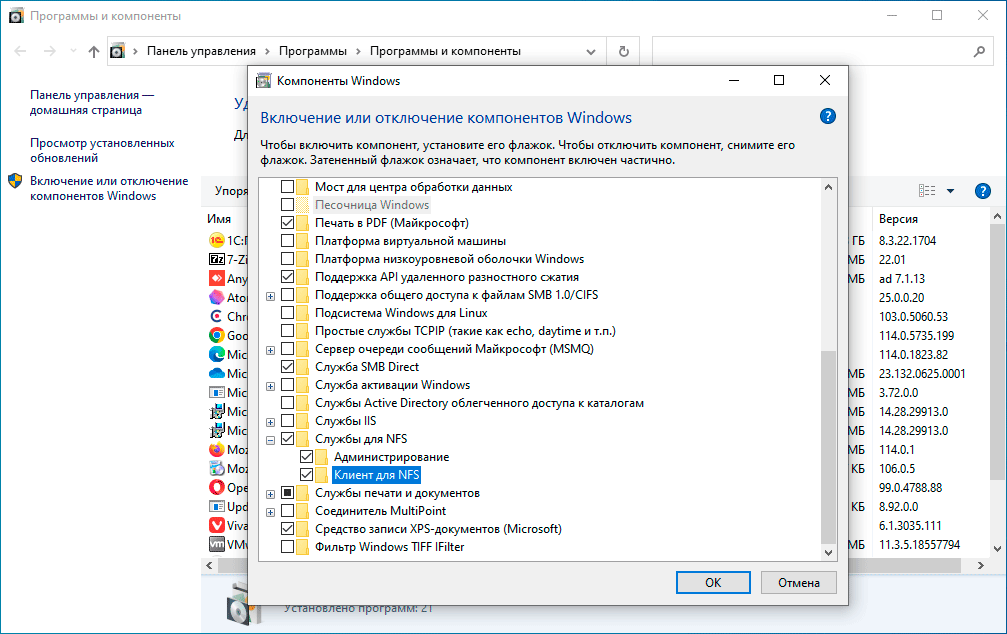1007x634 pixels.
Task: Open address bar history dropdown
Action: click(x=591, y=52)
